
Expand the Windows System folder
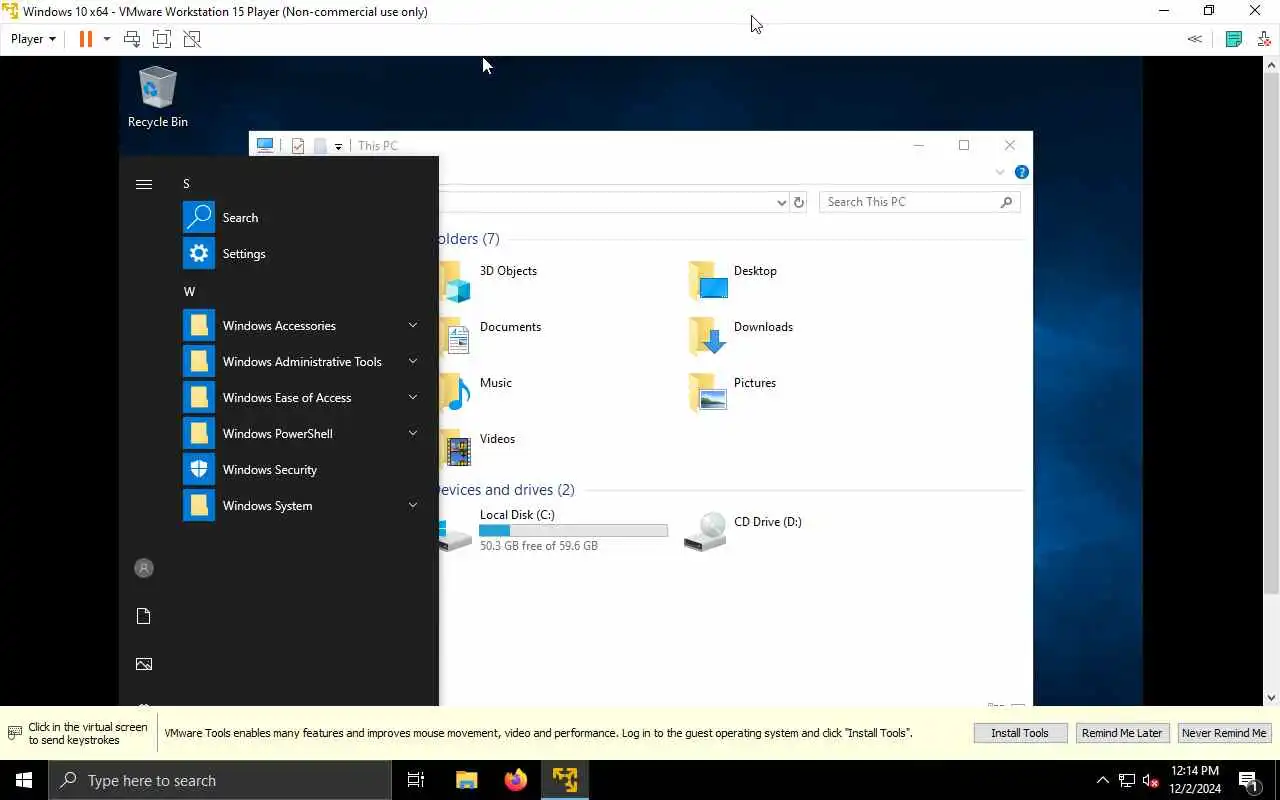point(300,505)
